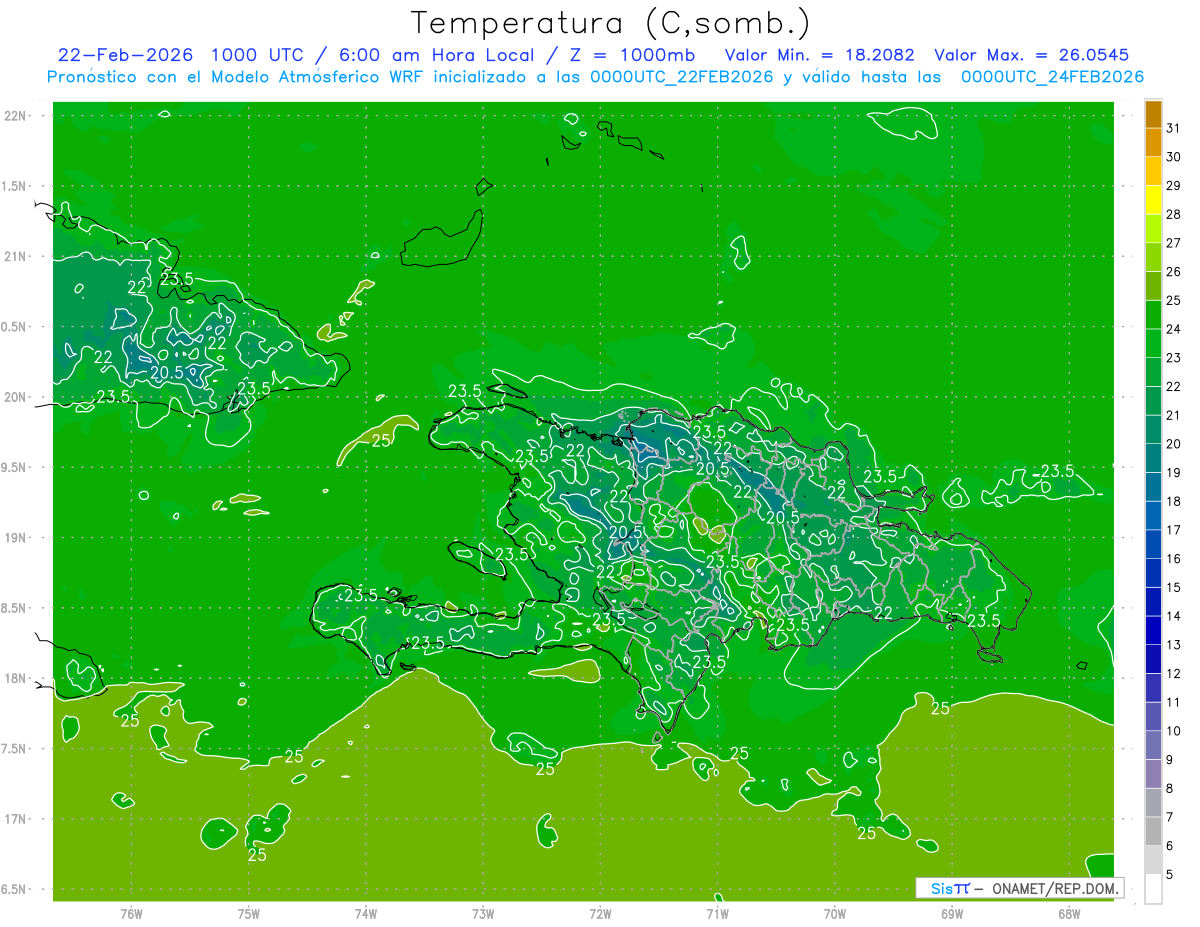Click the '18N' latitude axis label
This screenshot has height=927, width=1200.
[16, 678]
